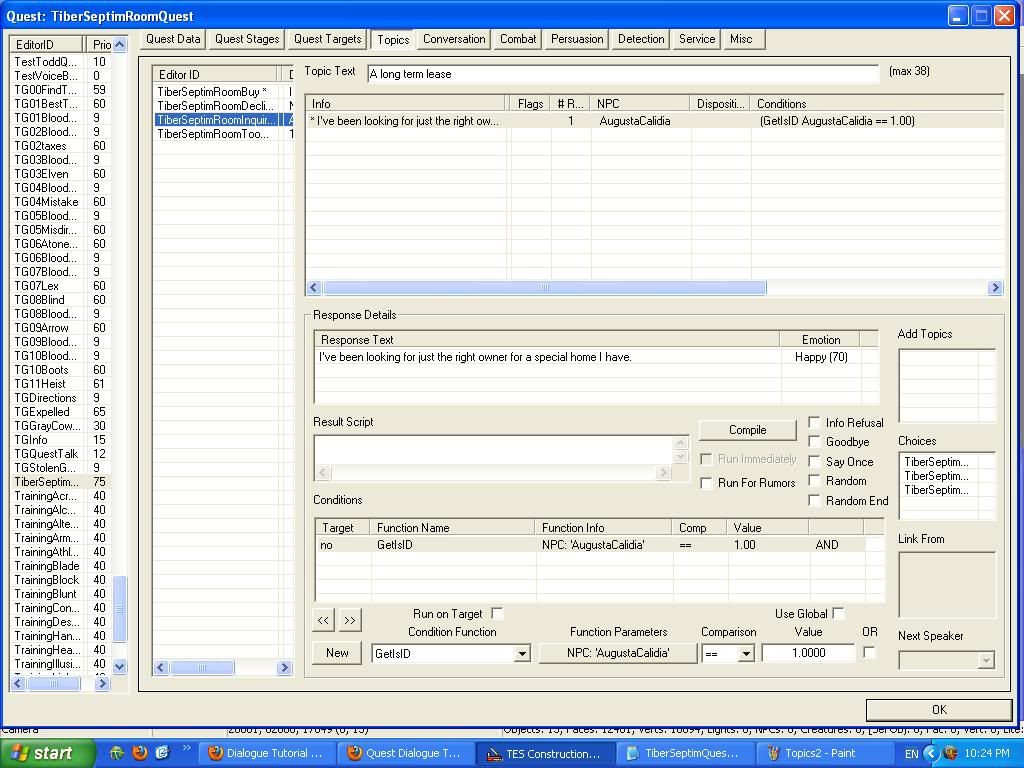Open the Persuasion tab
Screen dimensions: 1024x768
point(577,39)
